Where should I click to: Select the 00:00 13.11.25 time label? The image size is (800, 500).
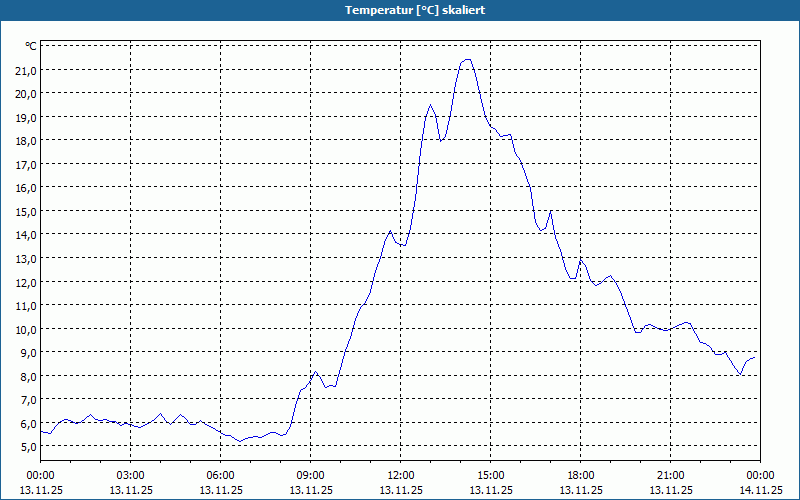point(41,483)
